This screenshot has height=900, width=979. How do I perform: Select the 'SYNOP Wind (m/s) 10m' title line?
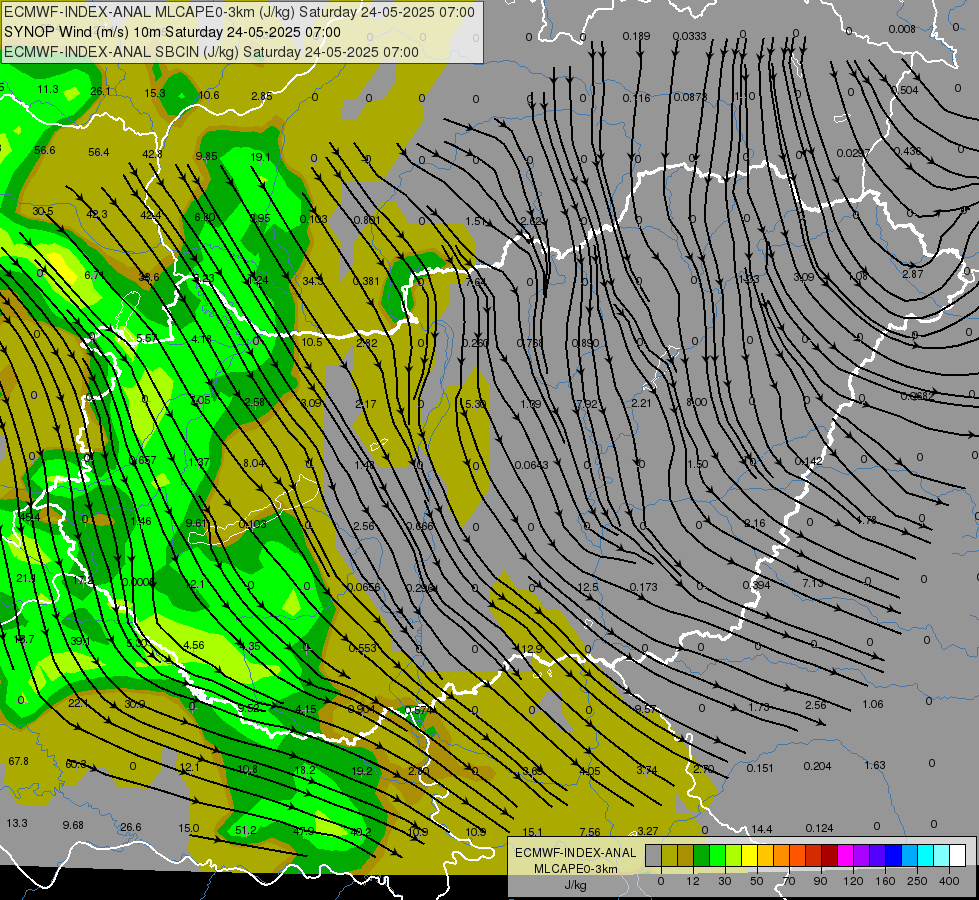[x=172, y=32]
